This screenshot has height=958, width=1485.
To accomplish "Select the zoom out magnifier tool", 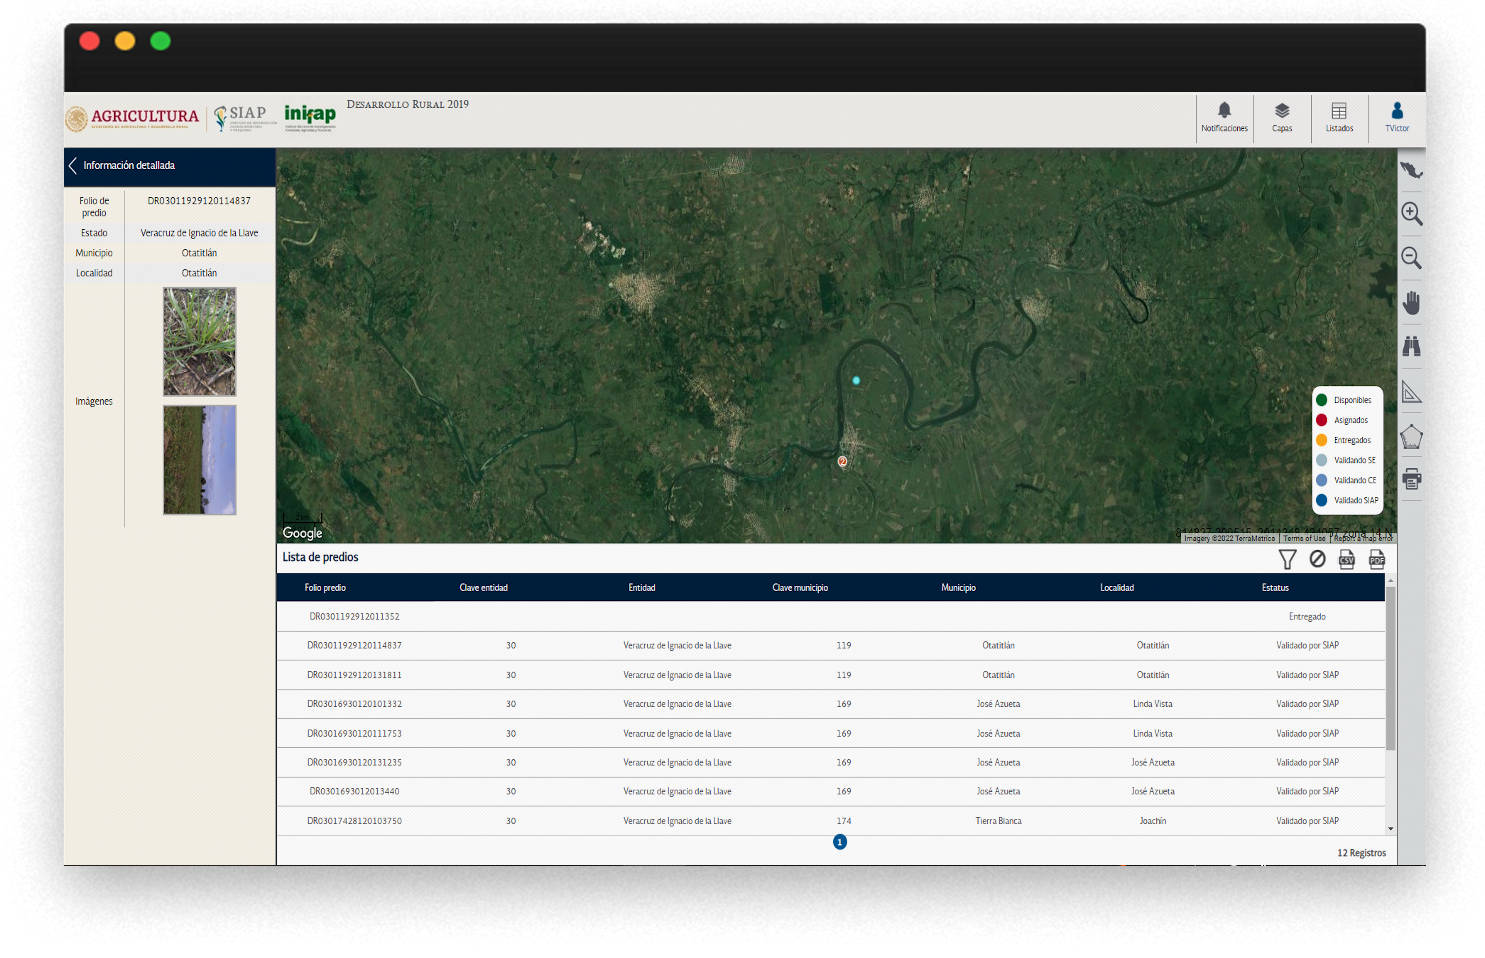I will pyautogui.click(x=1411, y=258).
